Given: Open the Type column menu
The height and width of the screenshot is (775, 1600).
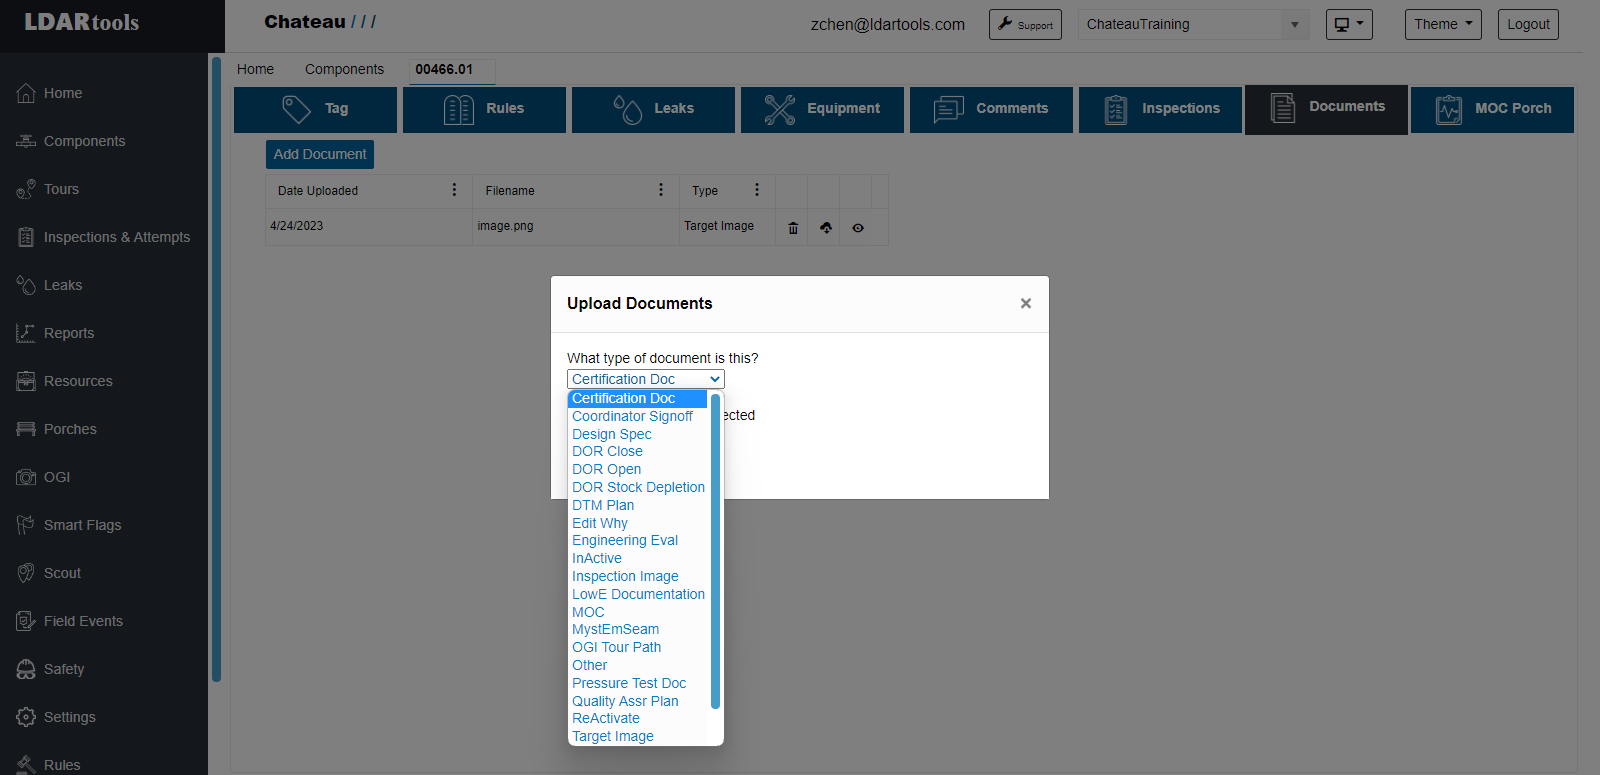Looking at the screenshot, I should [757, 190].
